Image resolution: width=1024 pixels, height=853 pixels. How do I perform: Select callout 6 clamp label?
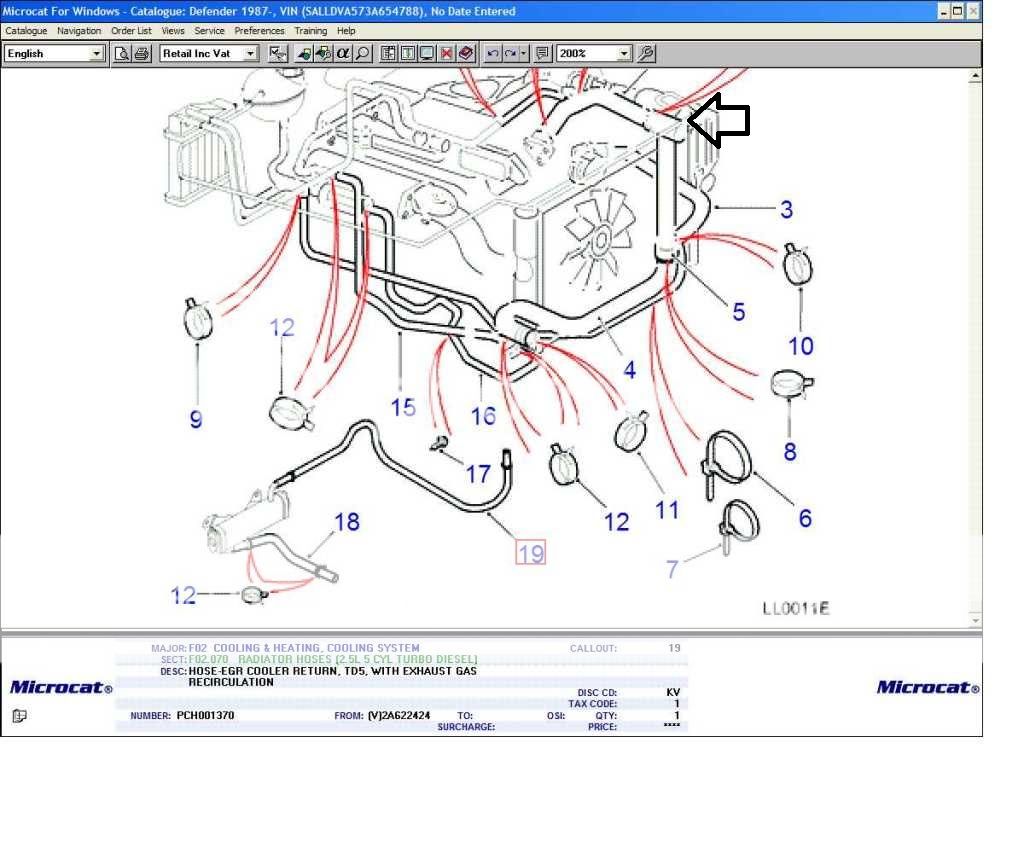coord(805,519)
